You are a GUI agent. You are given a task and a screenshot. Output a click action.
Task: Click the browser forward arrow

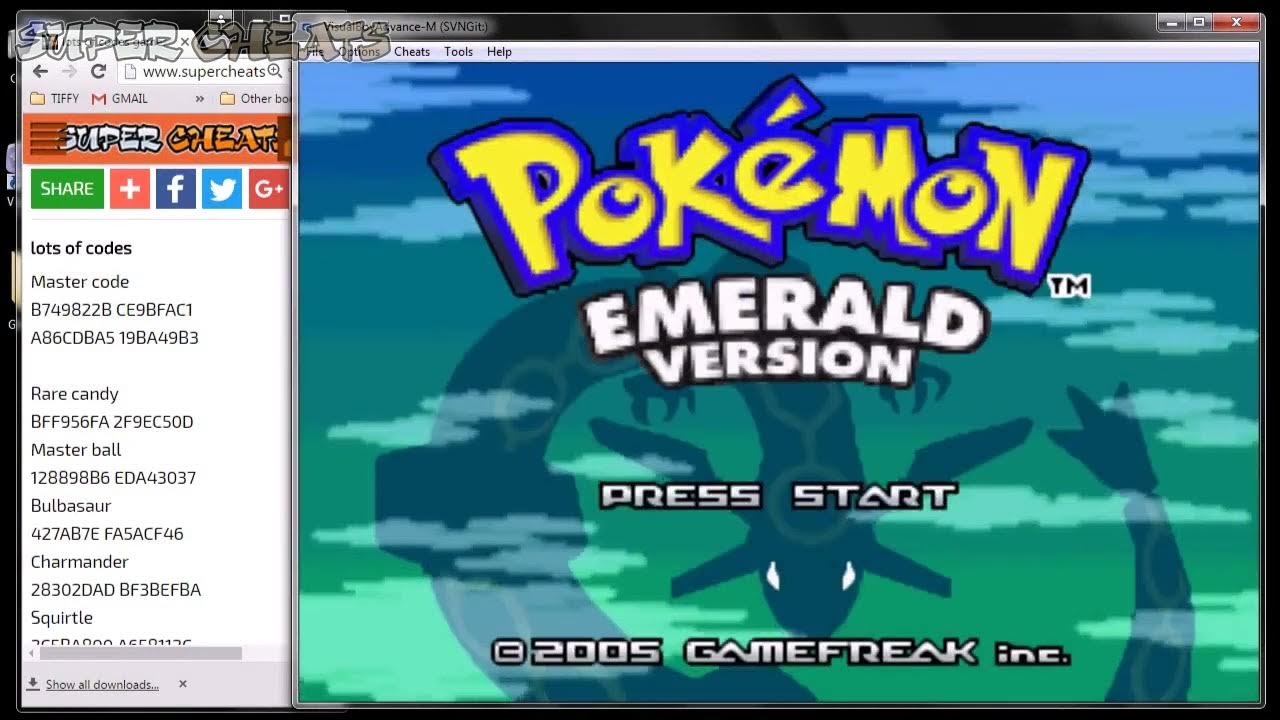(x=69, y=71)
